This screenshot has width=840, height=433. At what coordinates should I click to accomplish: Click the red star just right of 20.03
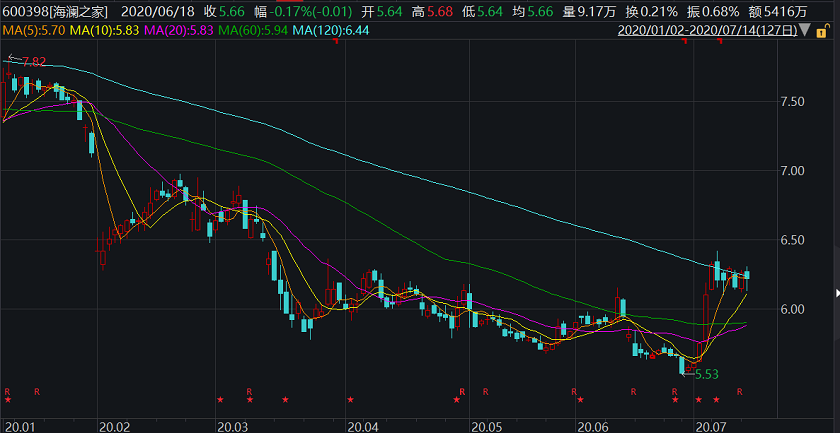pos(250,400)
